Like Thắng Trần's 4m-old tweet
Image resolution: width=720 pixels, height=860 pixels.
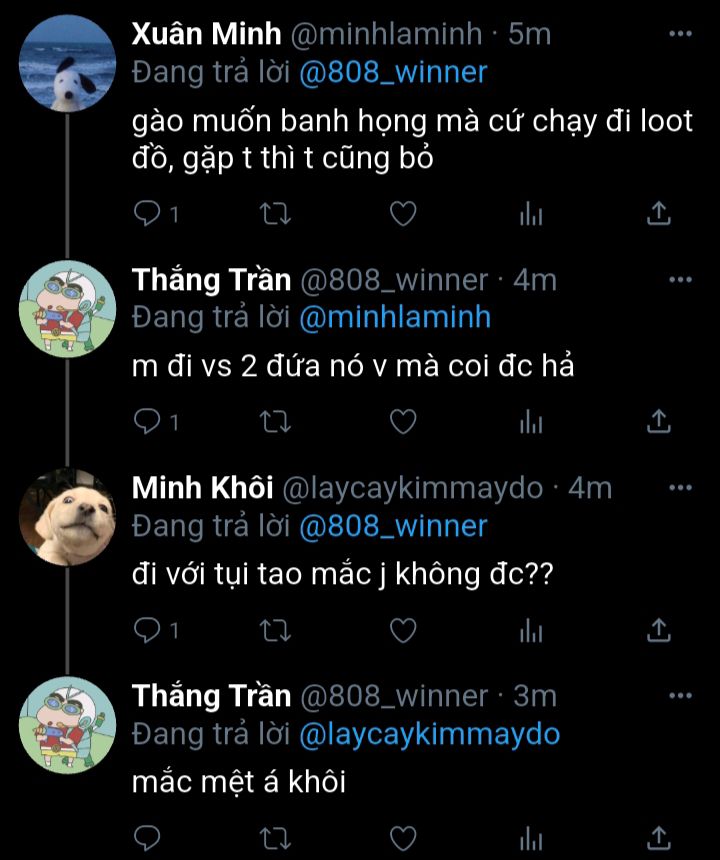(x=402, y=422)
